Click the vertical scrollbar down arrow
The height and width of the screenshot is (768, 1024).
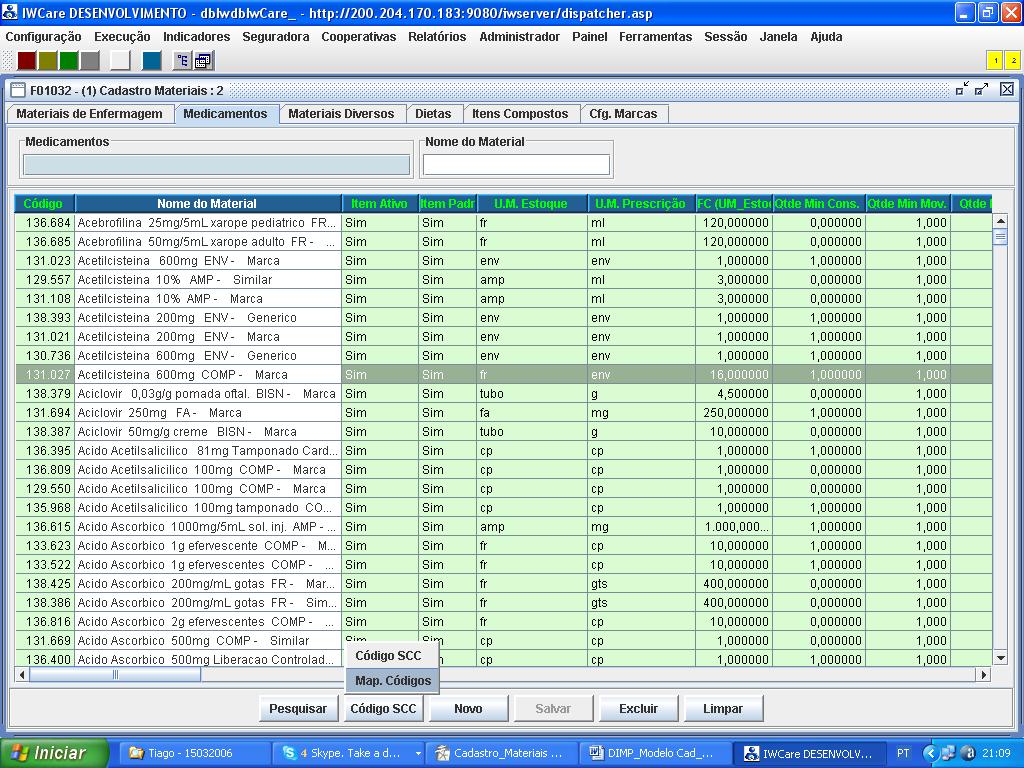pos(1000,658)
